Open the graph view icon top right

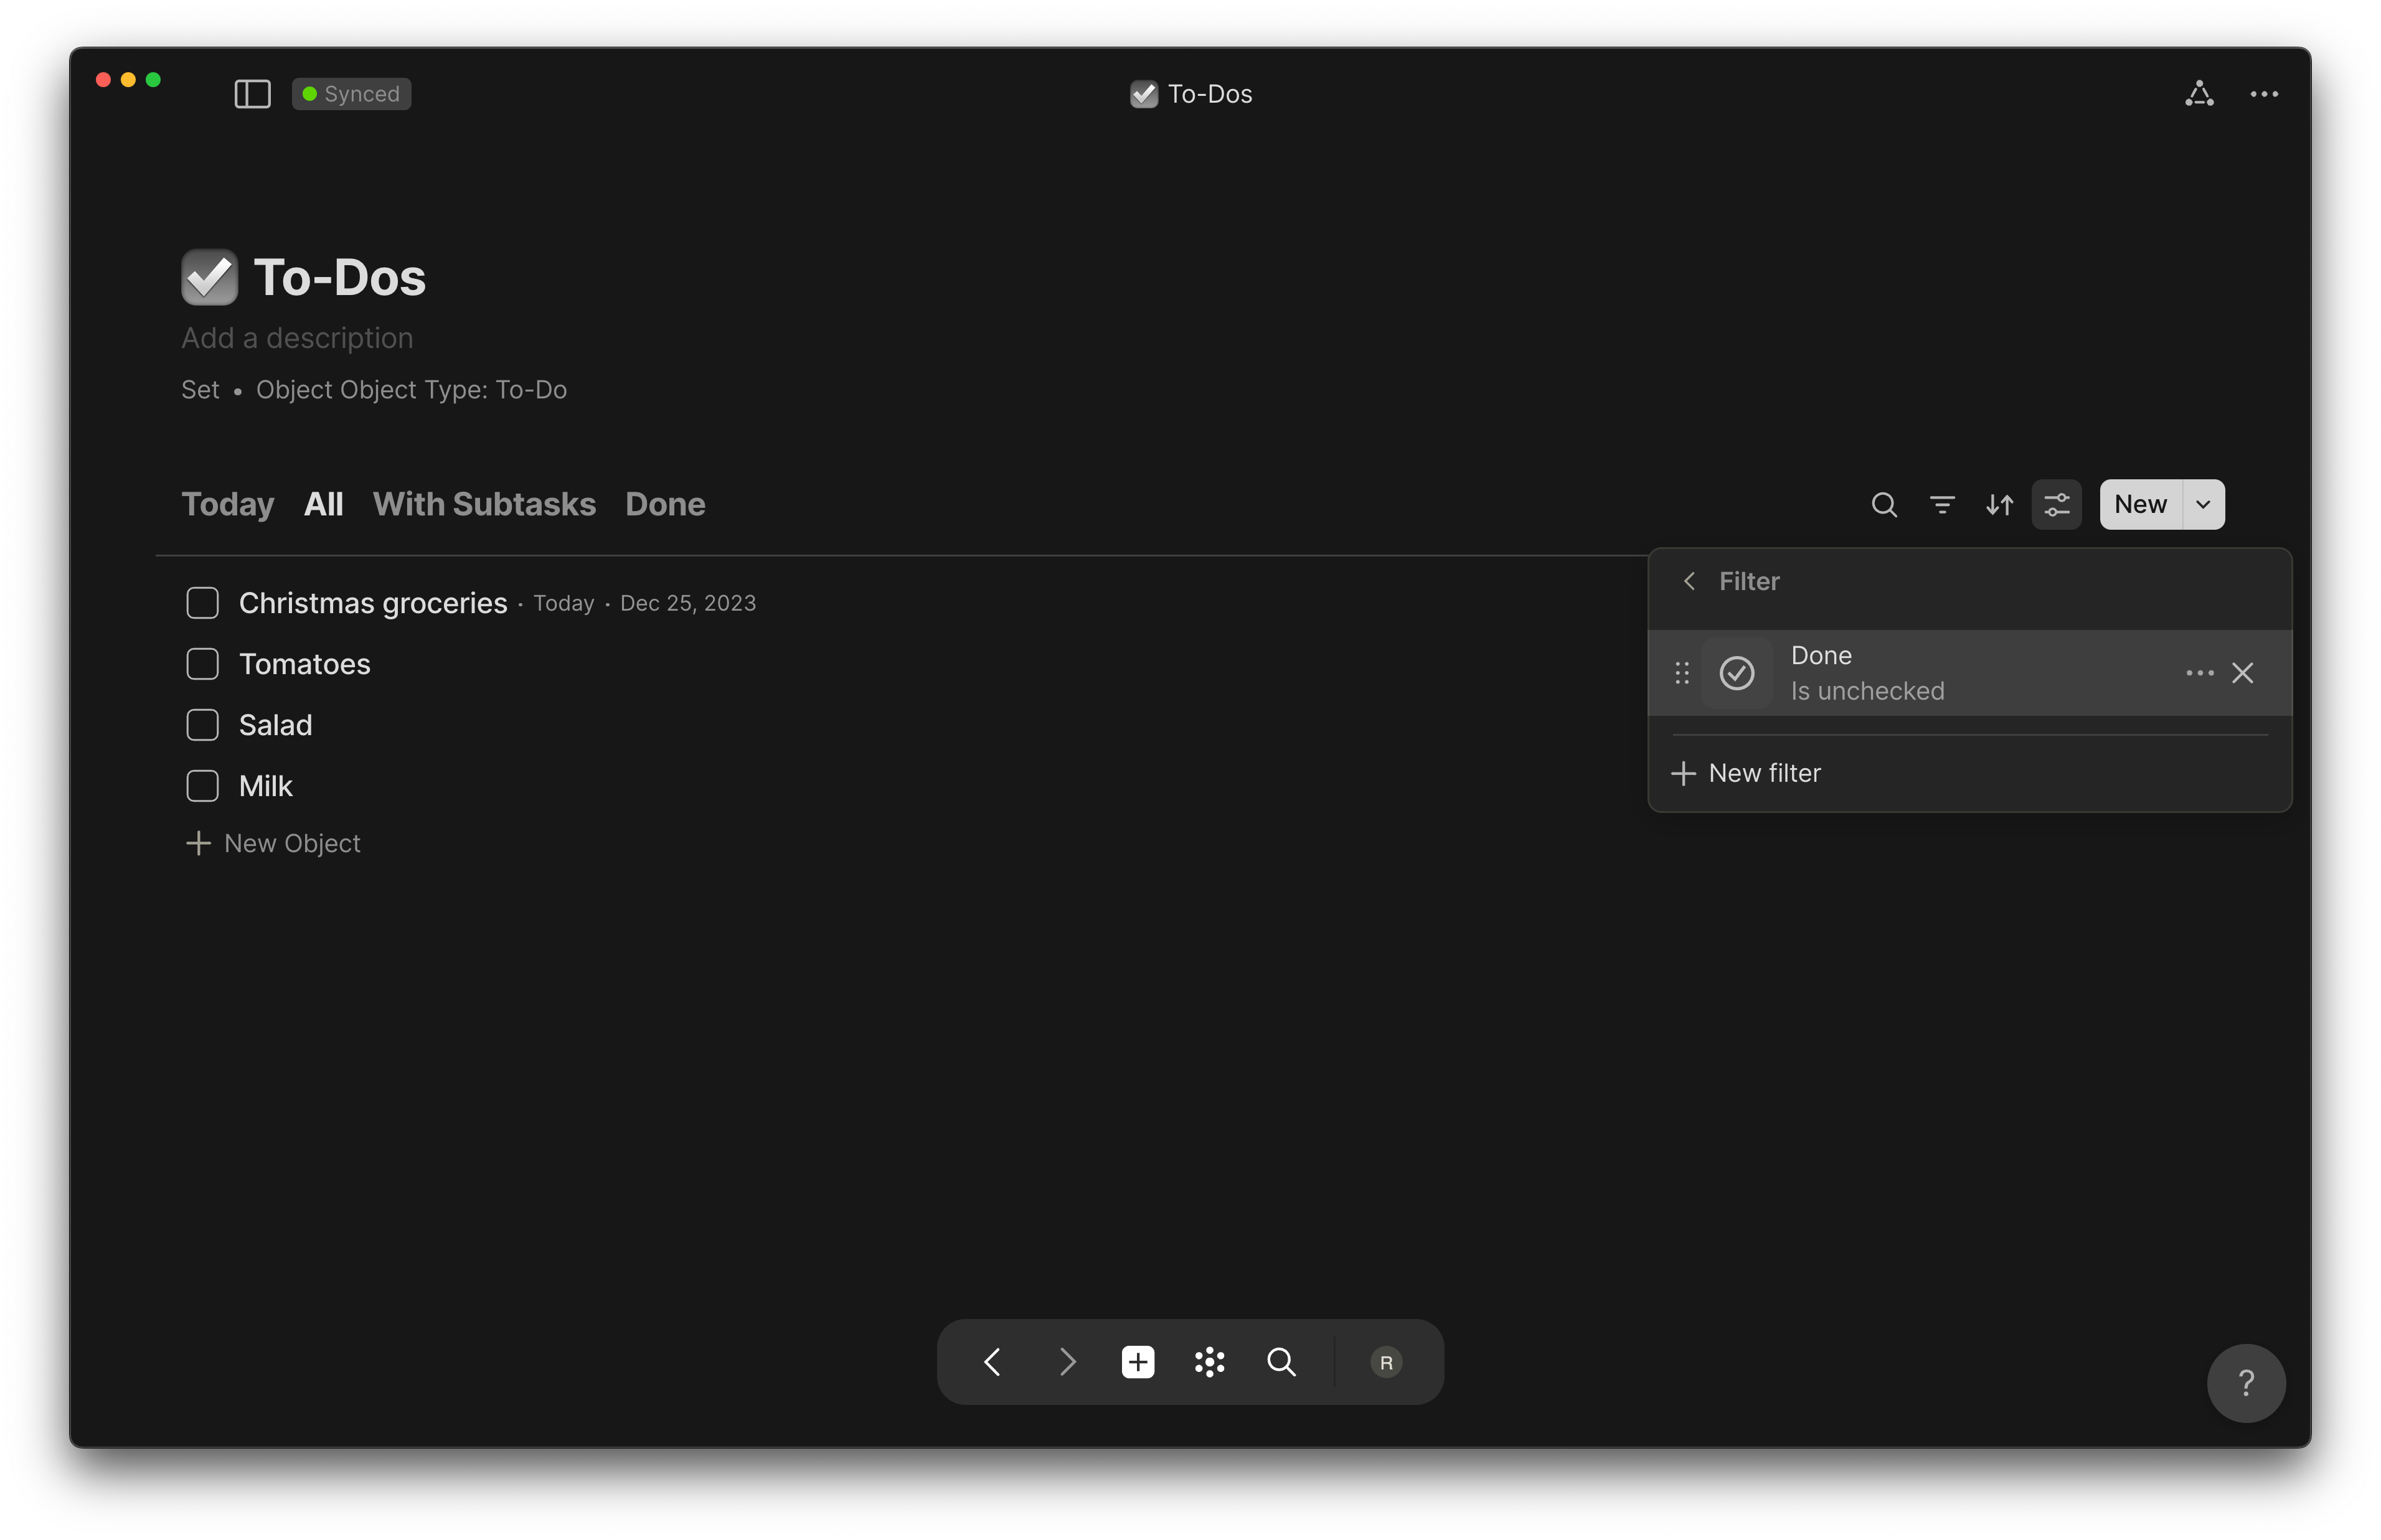2199,93
